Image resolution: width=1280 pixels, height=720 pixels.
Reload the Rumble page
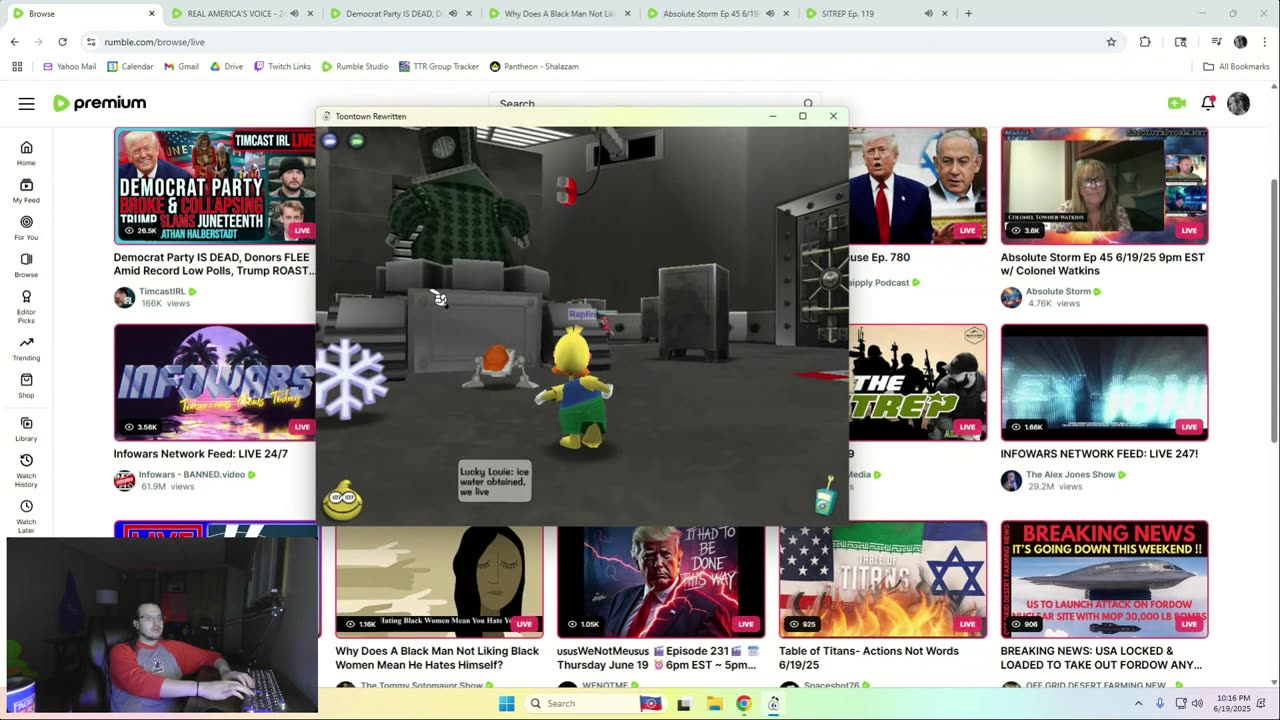(x=62, y=42)
